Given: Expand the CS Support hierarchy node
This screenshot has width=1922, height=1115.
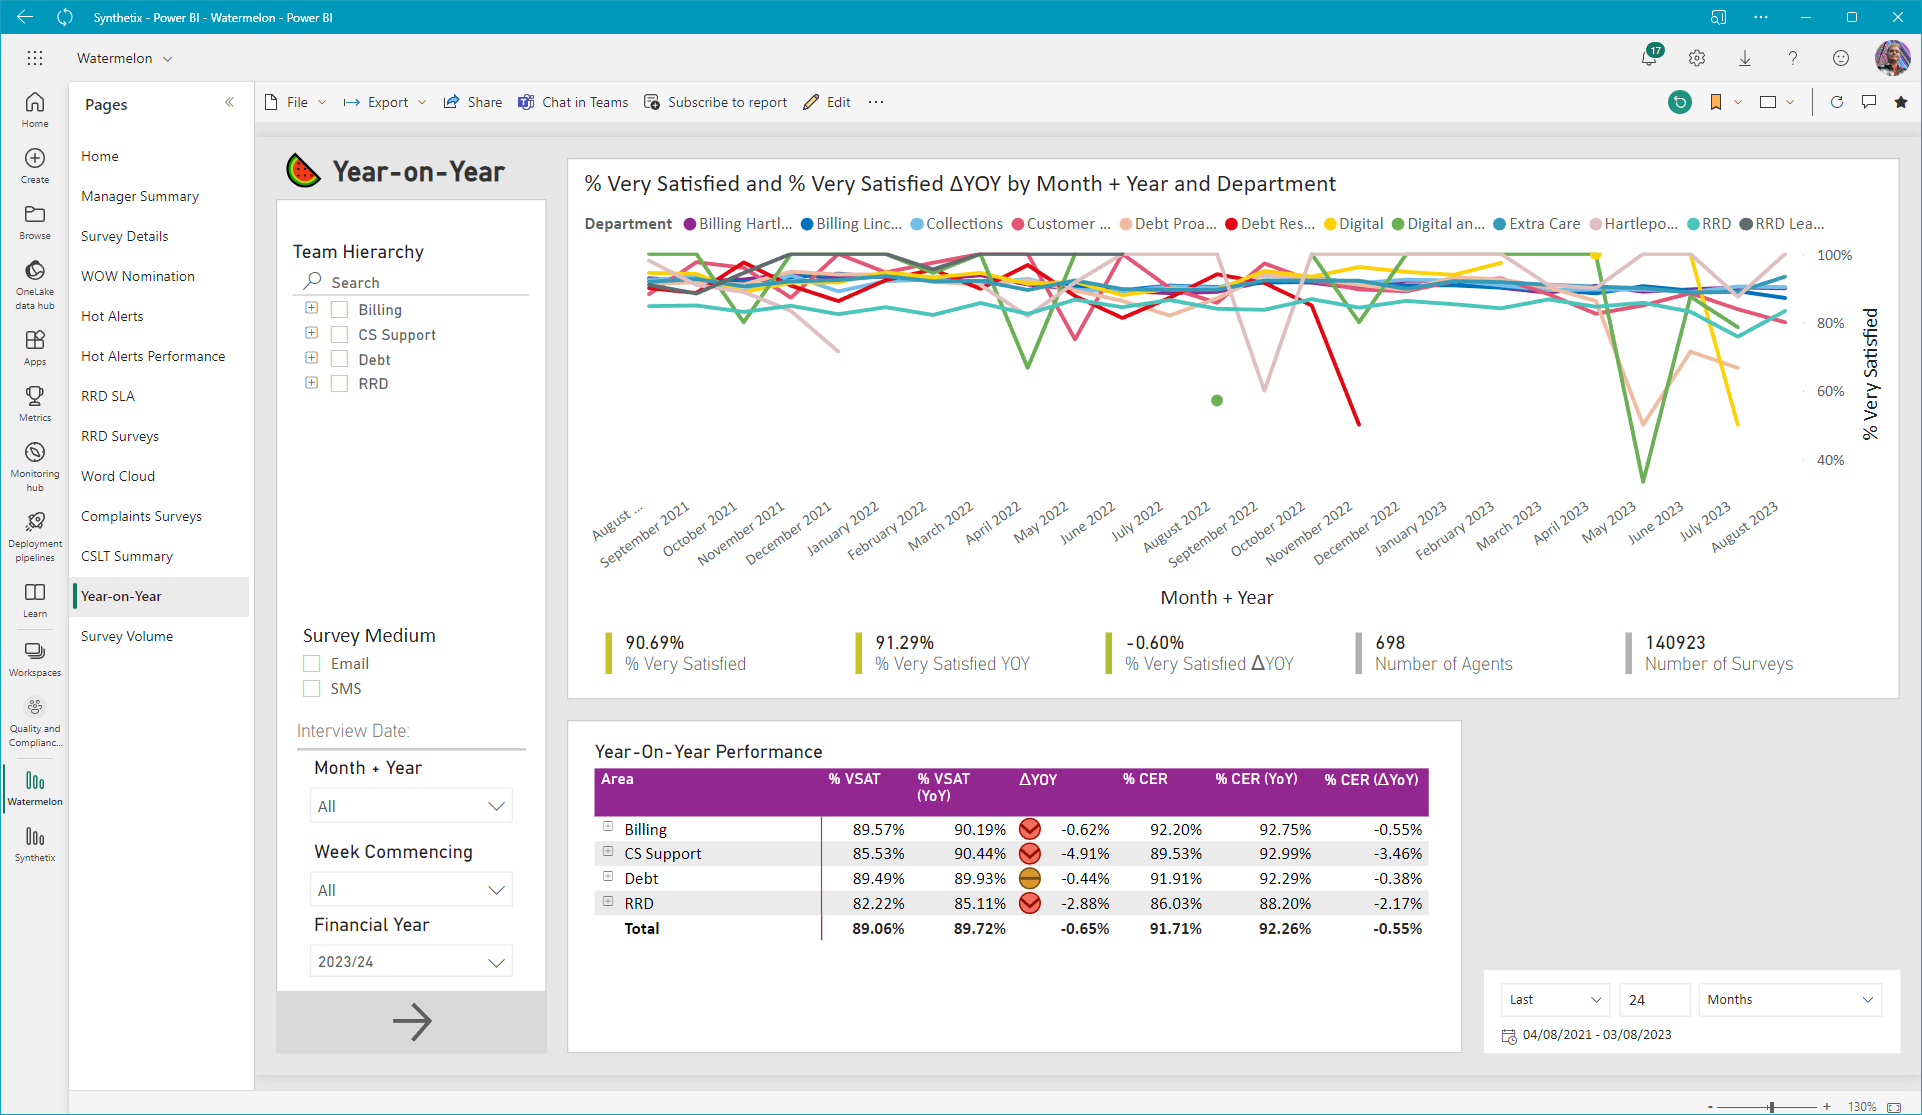Looking at the screenshot, I should pos(311,333).
